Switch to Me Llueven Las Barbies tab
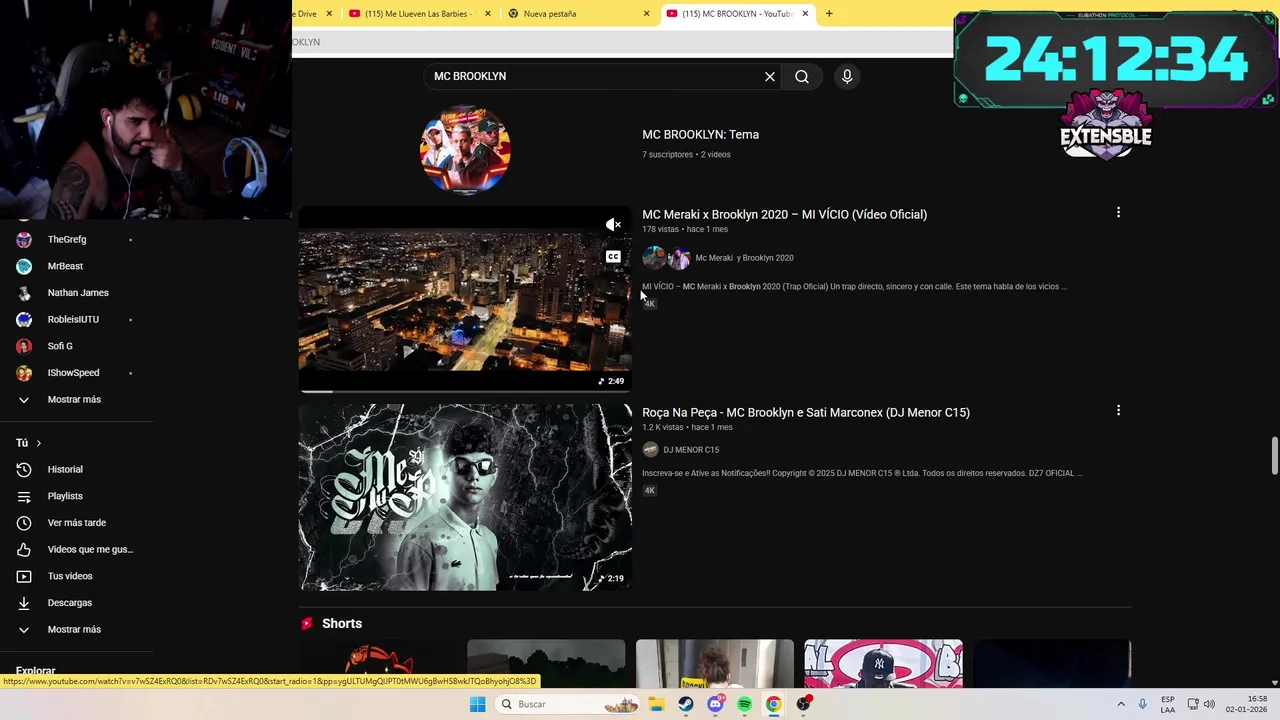 point(418,14)
